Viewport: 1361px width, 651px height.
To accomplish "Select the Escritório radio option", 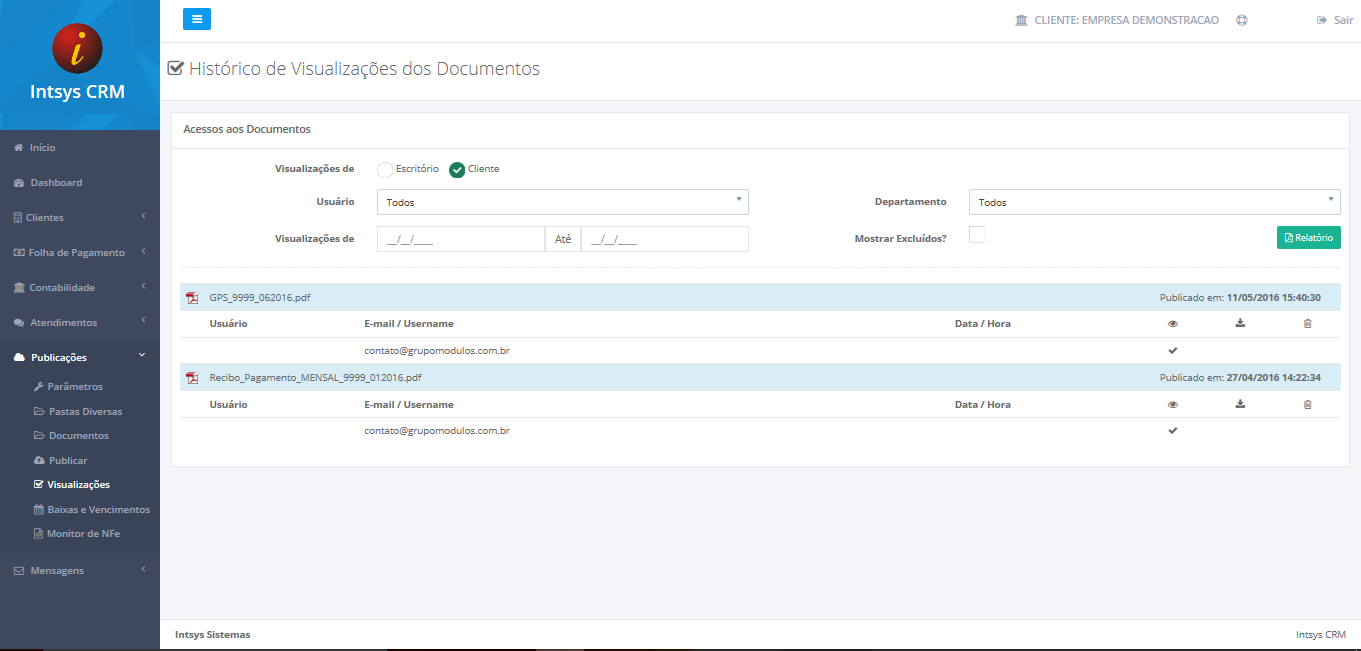I will (x=385, y=170).
